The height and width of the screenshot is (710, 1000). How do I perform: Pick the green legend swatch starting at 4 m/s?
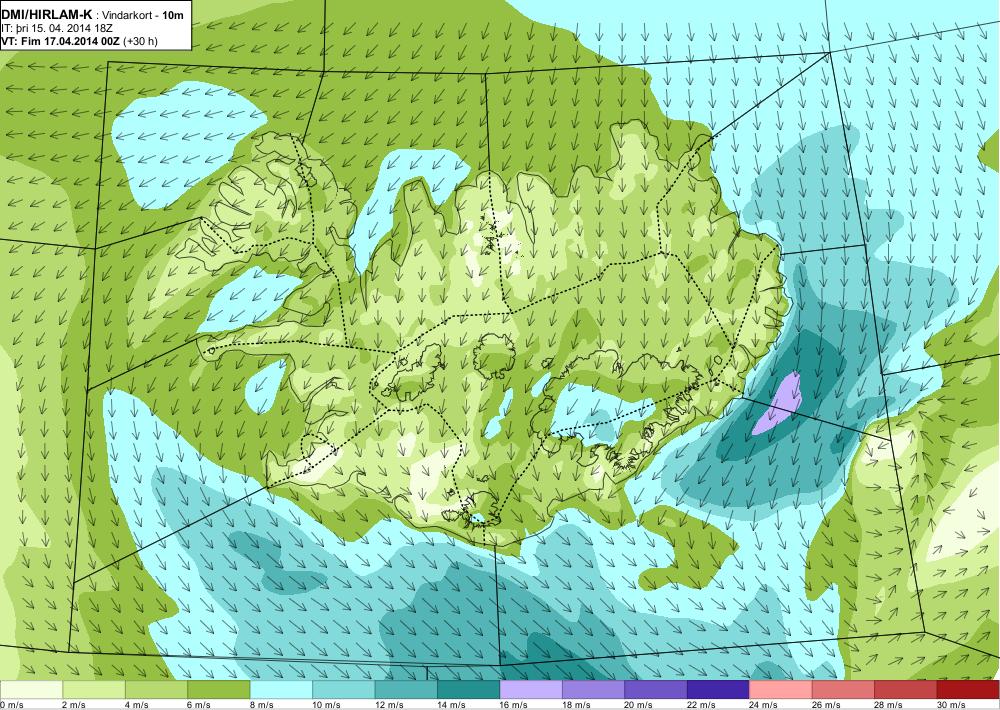(156, 690)
